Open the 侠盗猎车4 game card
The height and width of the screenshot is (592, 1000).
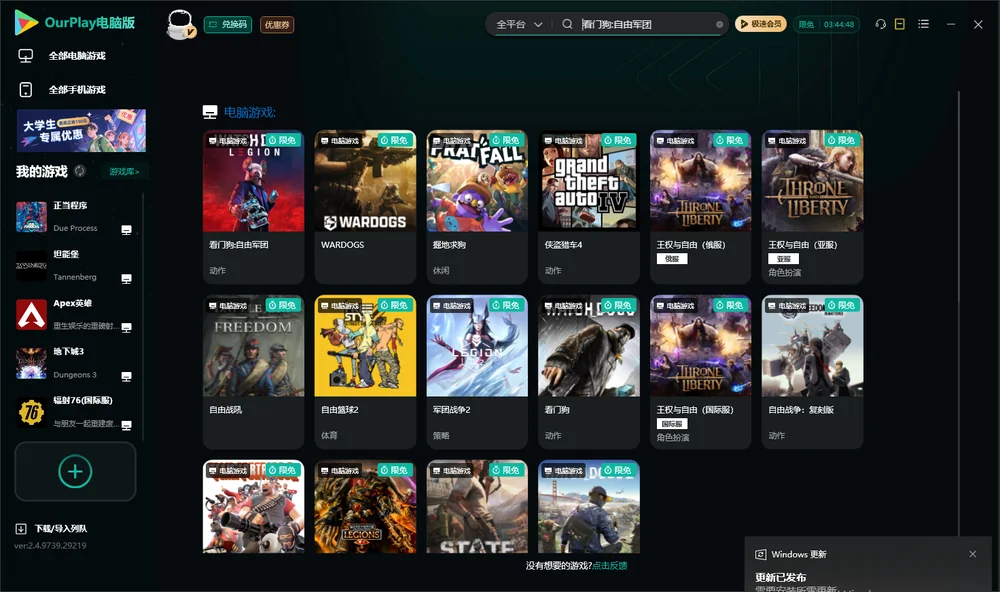click(x=589, y=207)
